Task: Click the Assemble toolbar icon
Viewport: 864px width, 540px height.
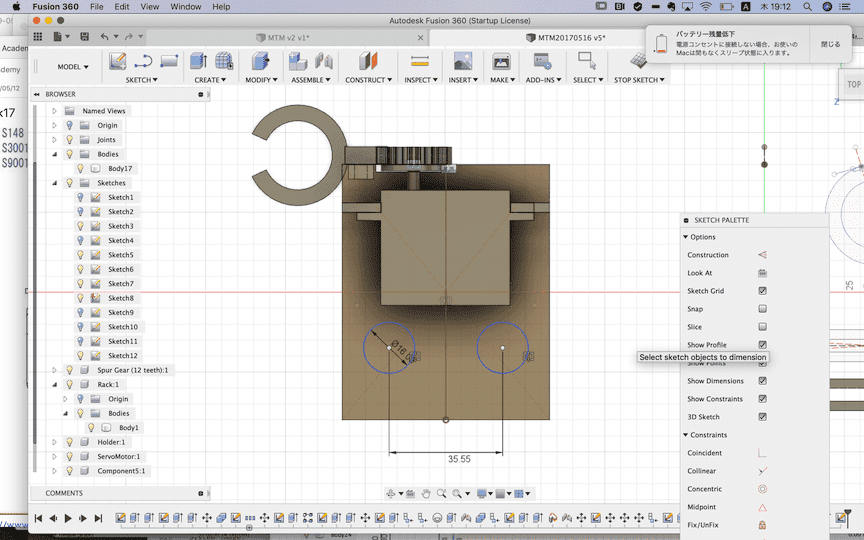Action: click(x=298, y=62)
